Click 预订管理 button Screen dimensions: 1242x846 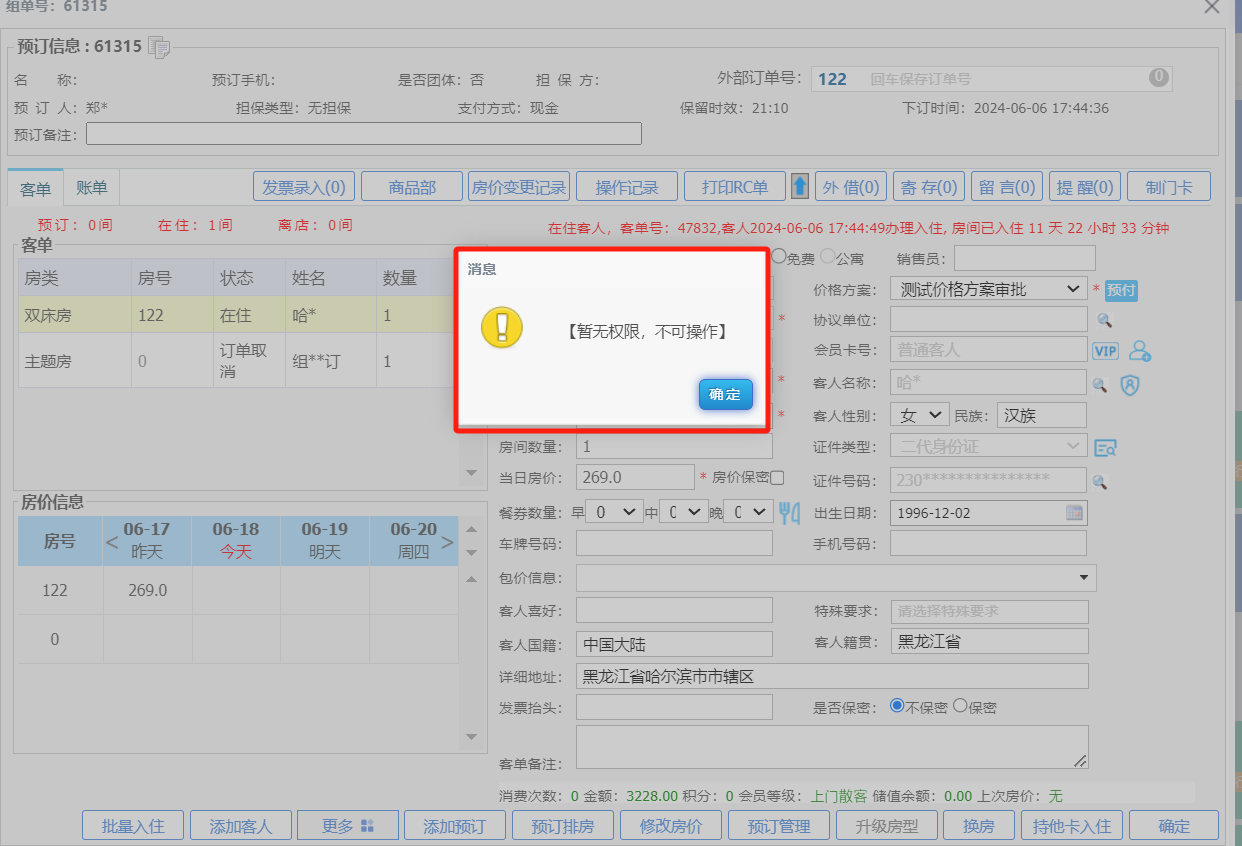779,826
